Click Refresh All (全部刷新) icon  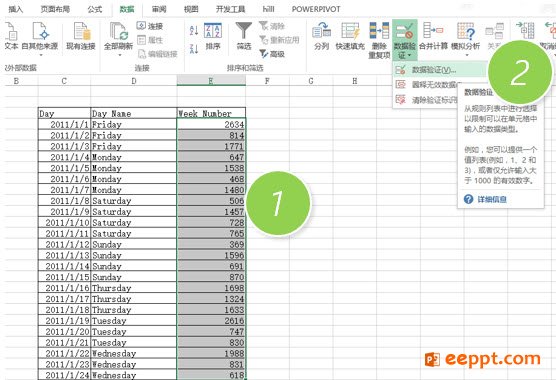[x=118, y=31]
